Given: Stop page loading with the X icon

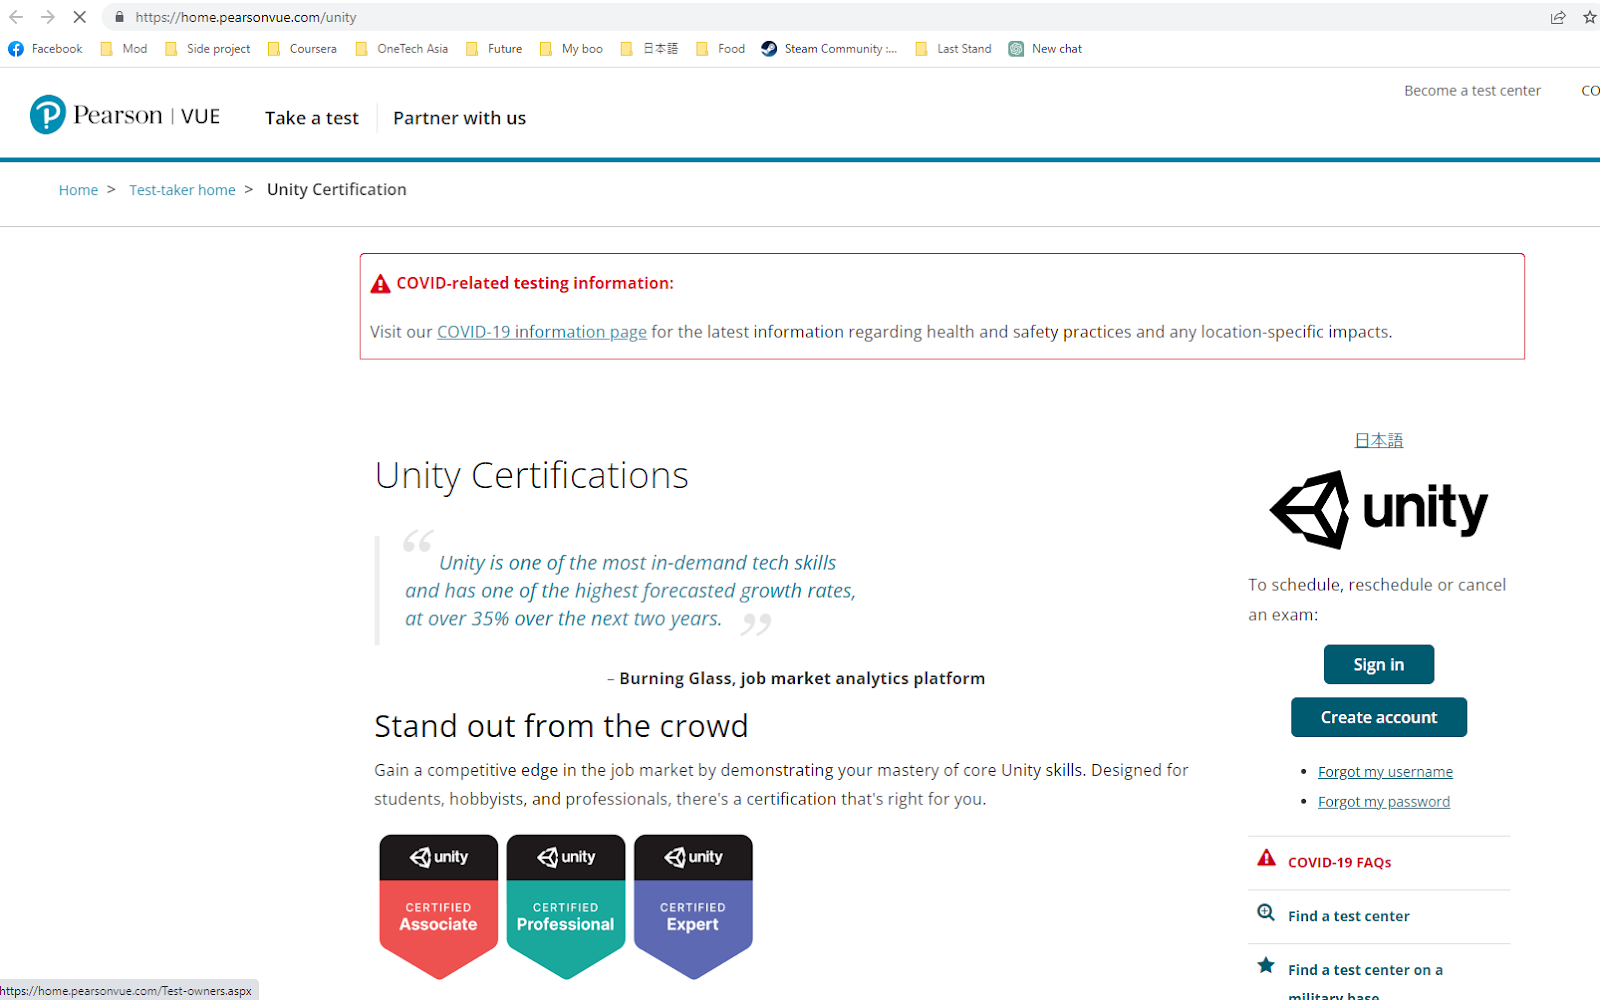Looking at the screenshot, I should [x=80, y=17].
